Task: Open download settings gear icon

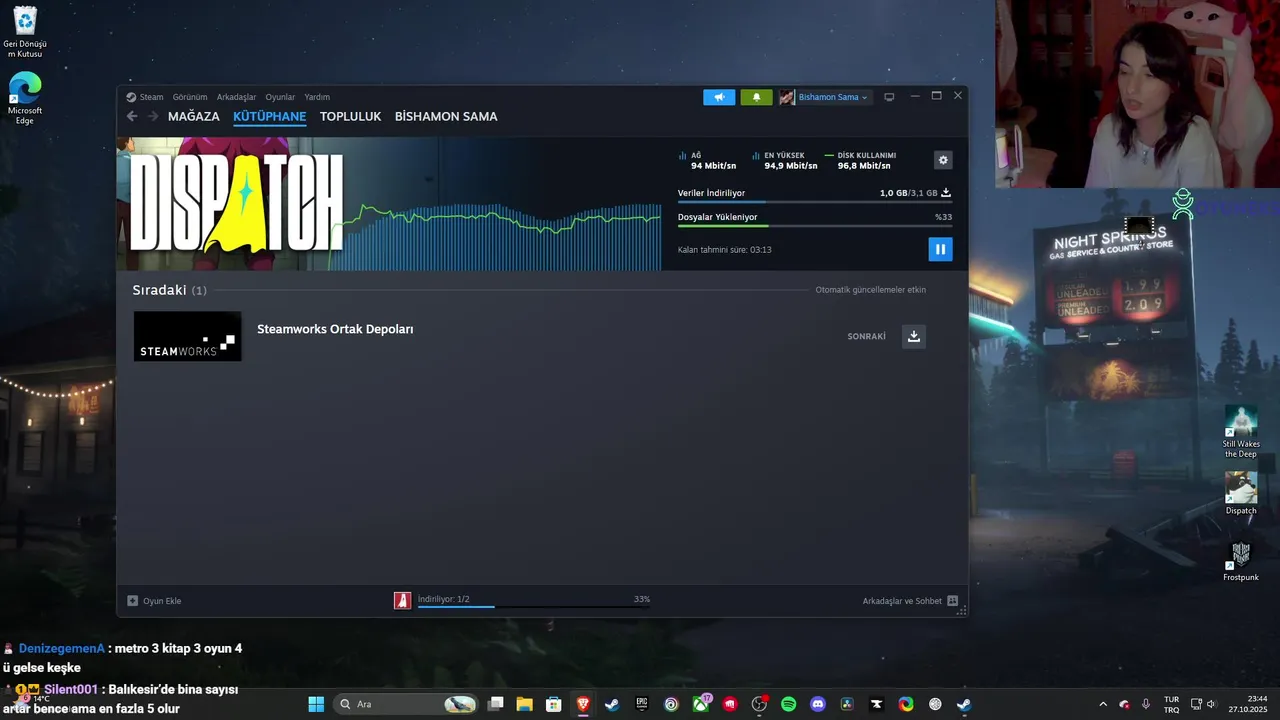Action: pos(942,160)
